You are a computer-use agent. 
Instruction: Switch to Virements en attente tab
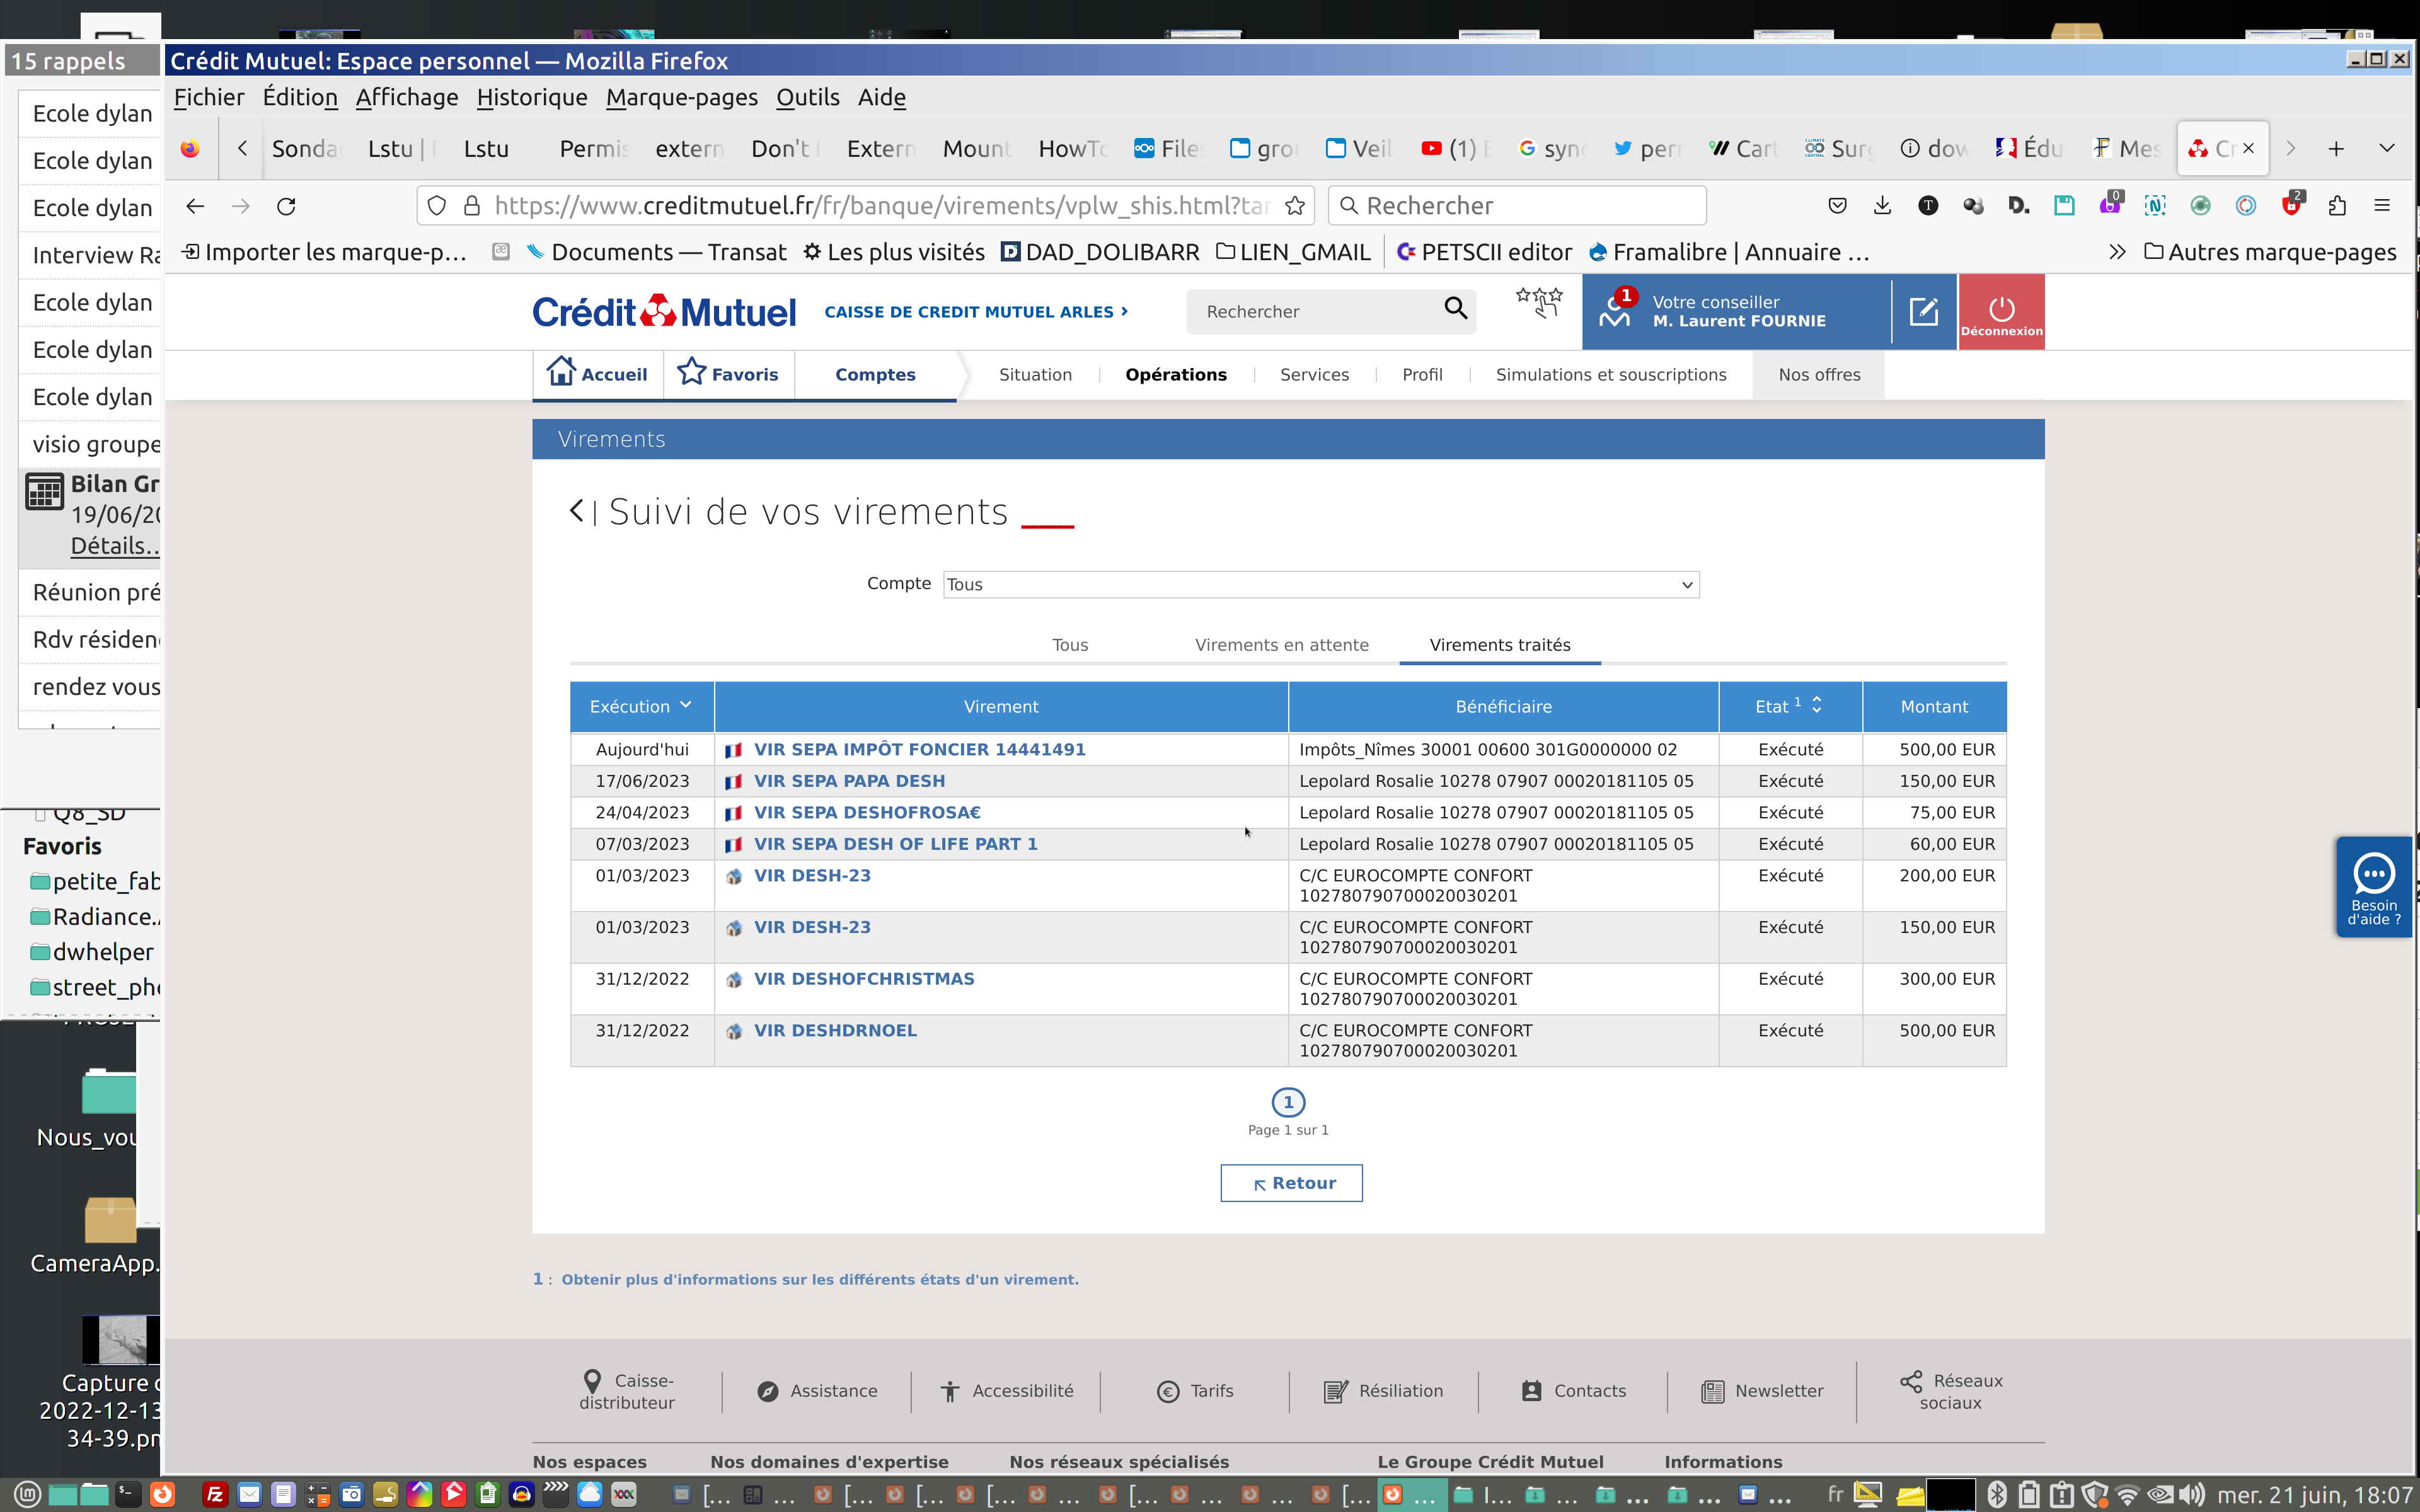(1281, 645)
